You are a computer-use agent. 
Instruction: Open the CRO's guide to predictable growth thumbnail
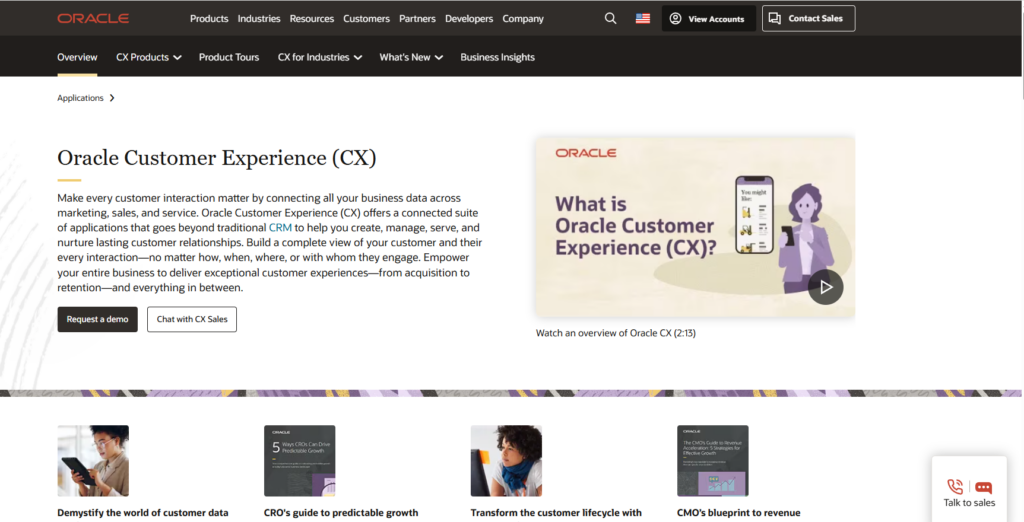[x=299, y=461]
